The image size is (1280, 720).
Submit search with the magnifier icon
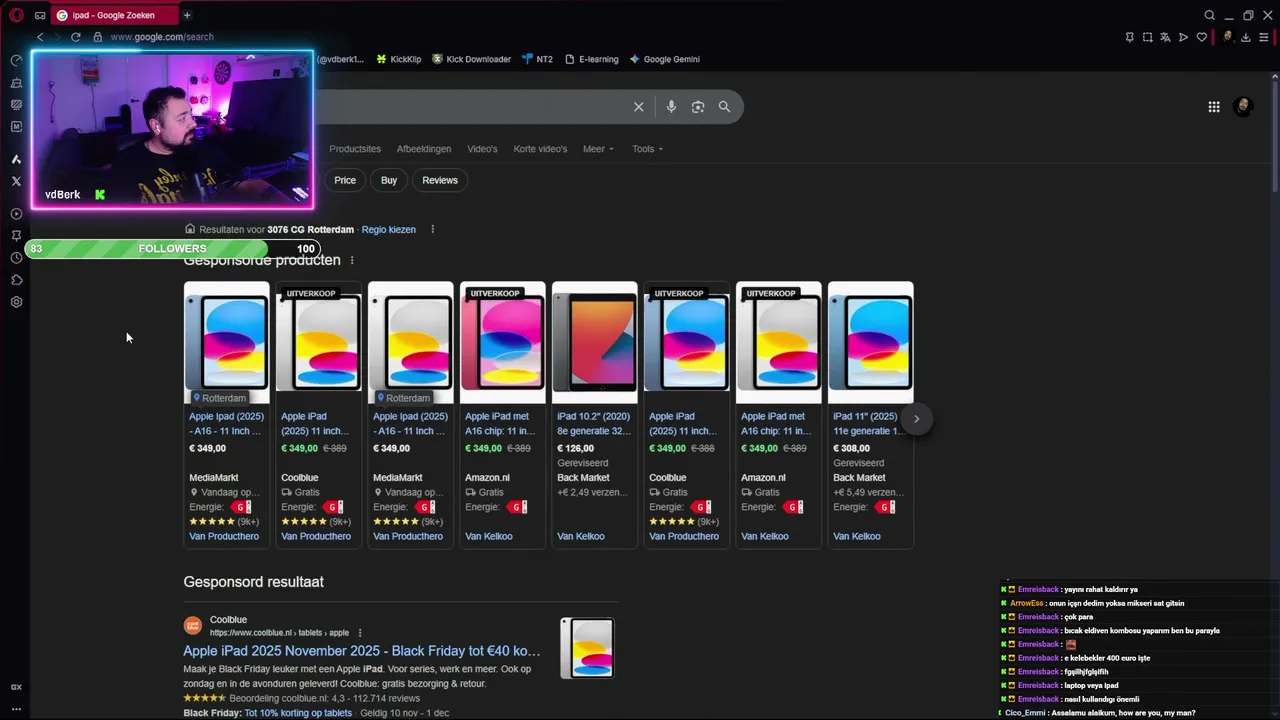pyautogui.click(x=724, y=107)
